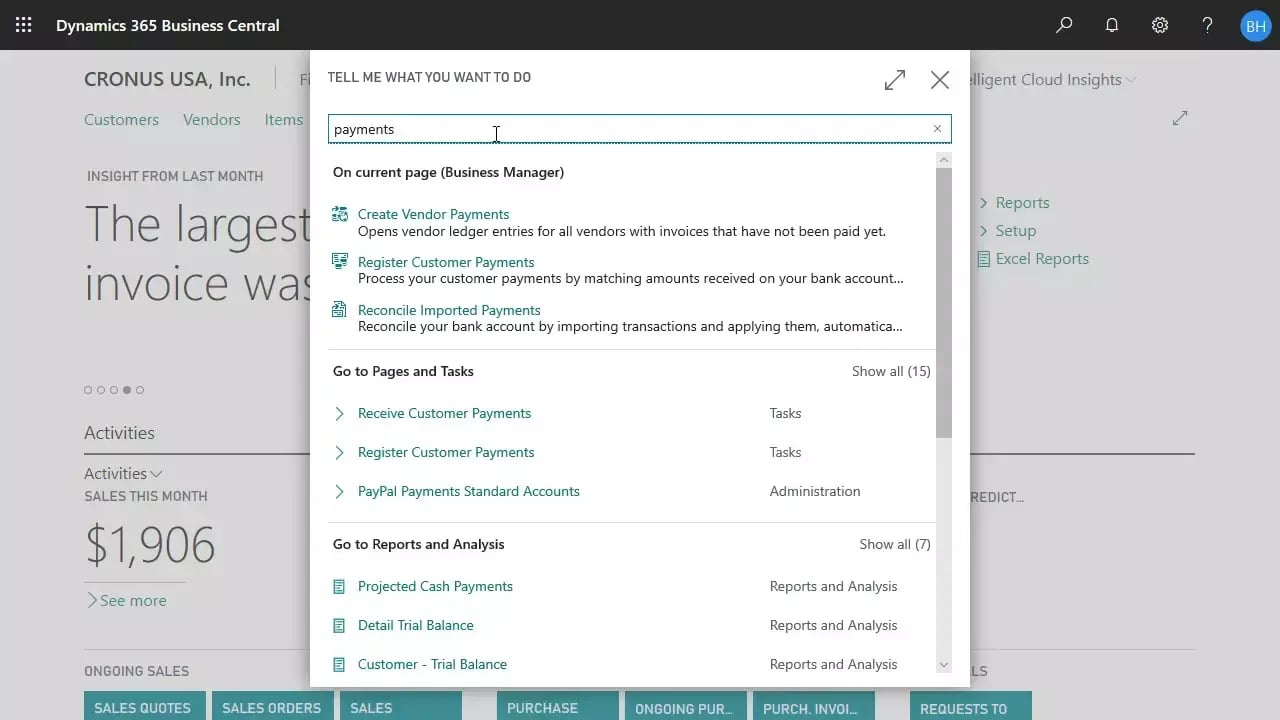The height and width of the screenshot is (720, 1280).
Task: Expand the Register Customer Payments task chevron
Action: pos(339,452)
